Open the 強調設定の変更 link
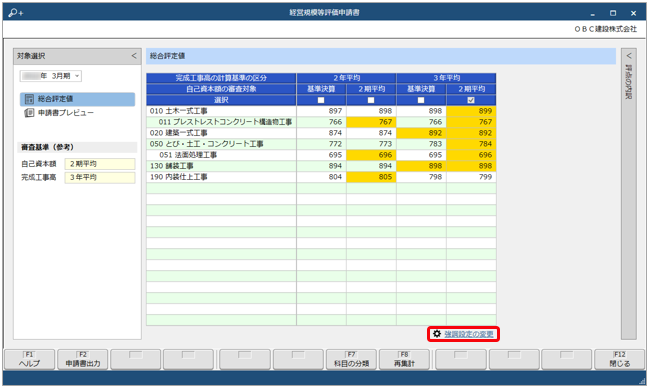Image resolution: width=650 pixels, height=388 pixels. pyautogui.click(x=469, y=334)
